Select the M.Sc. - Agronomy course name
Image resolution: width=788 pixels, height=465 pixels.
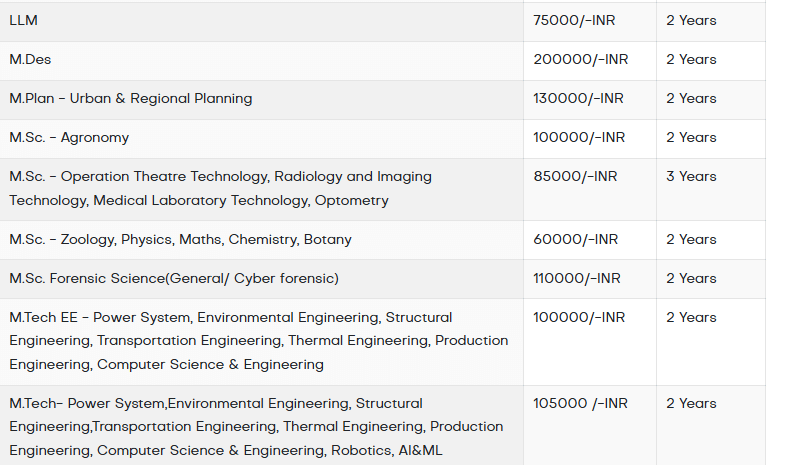coord(69,137)
